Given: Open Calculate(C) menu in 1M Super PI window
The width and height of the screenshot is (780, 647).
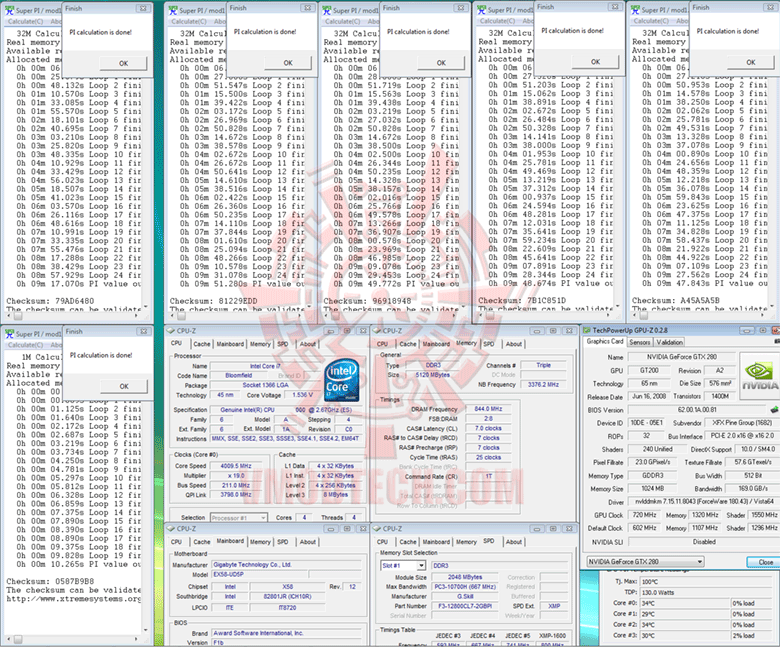Looking at the screenshot, I should click(25, 345).
